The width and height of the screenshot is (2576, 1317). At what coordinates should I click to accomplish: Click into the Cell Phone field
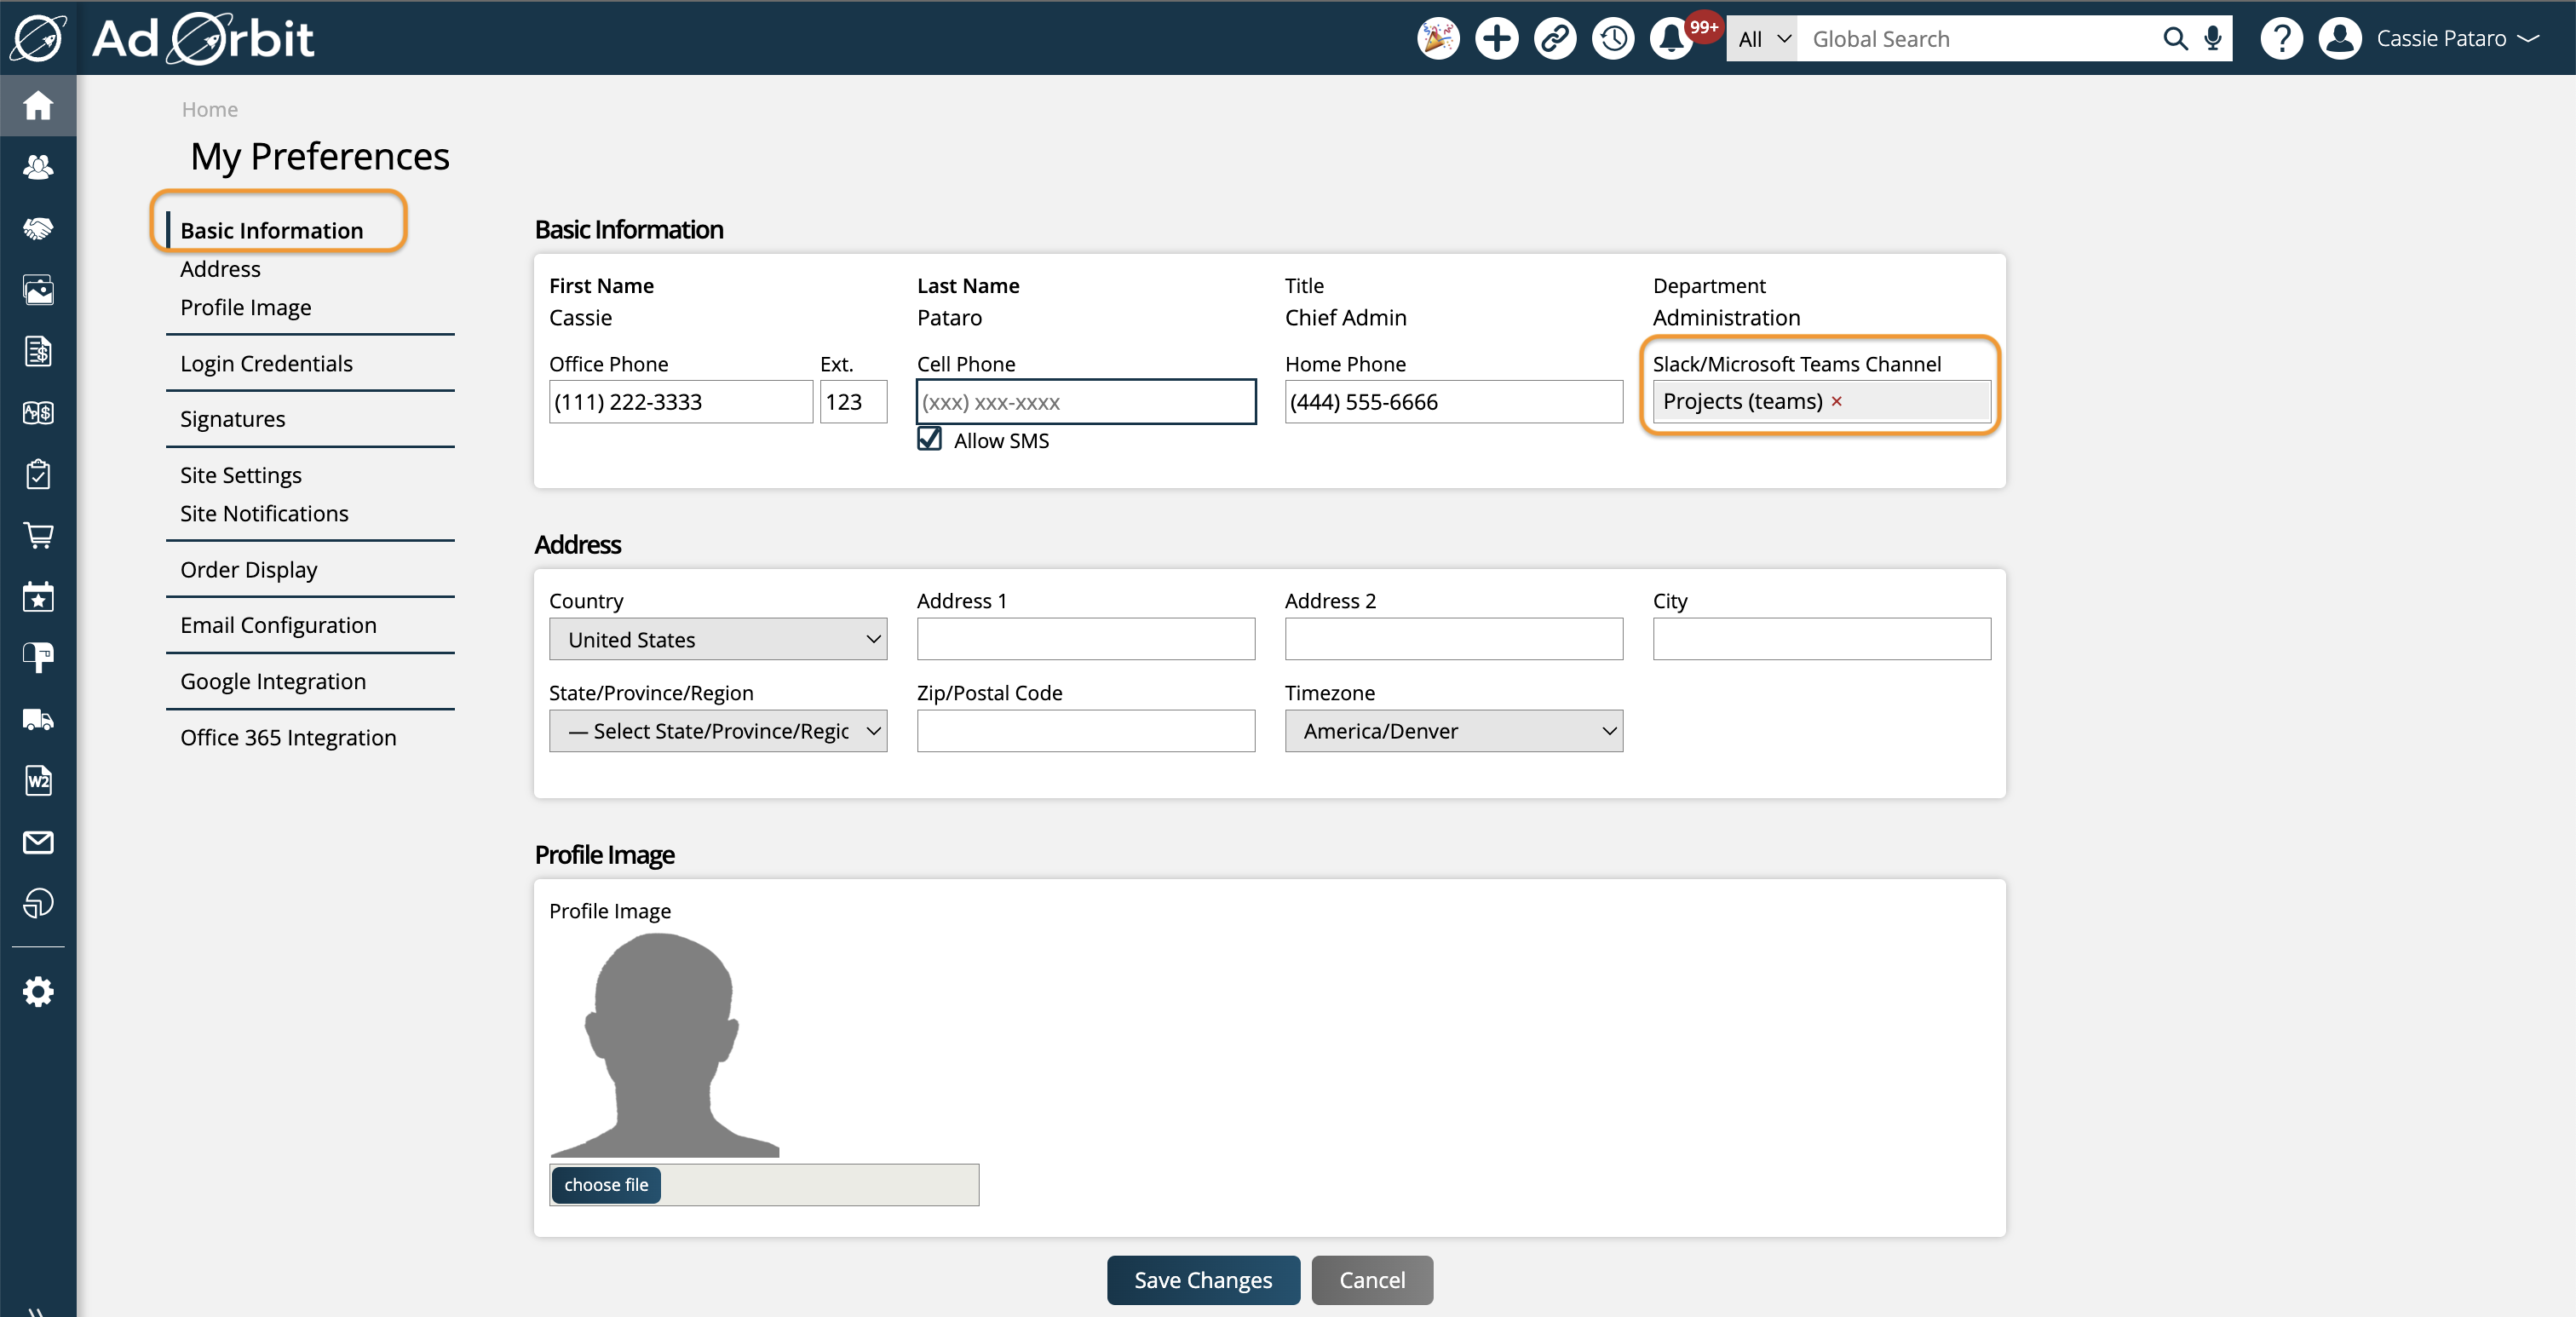[1085, 402]
